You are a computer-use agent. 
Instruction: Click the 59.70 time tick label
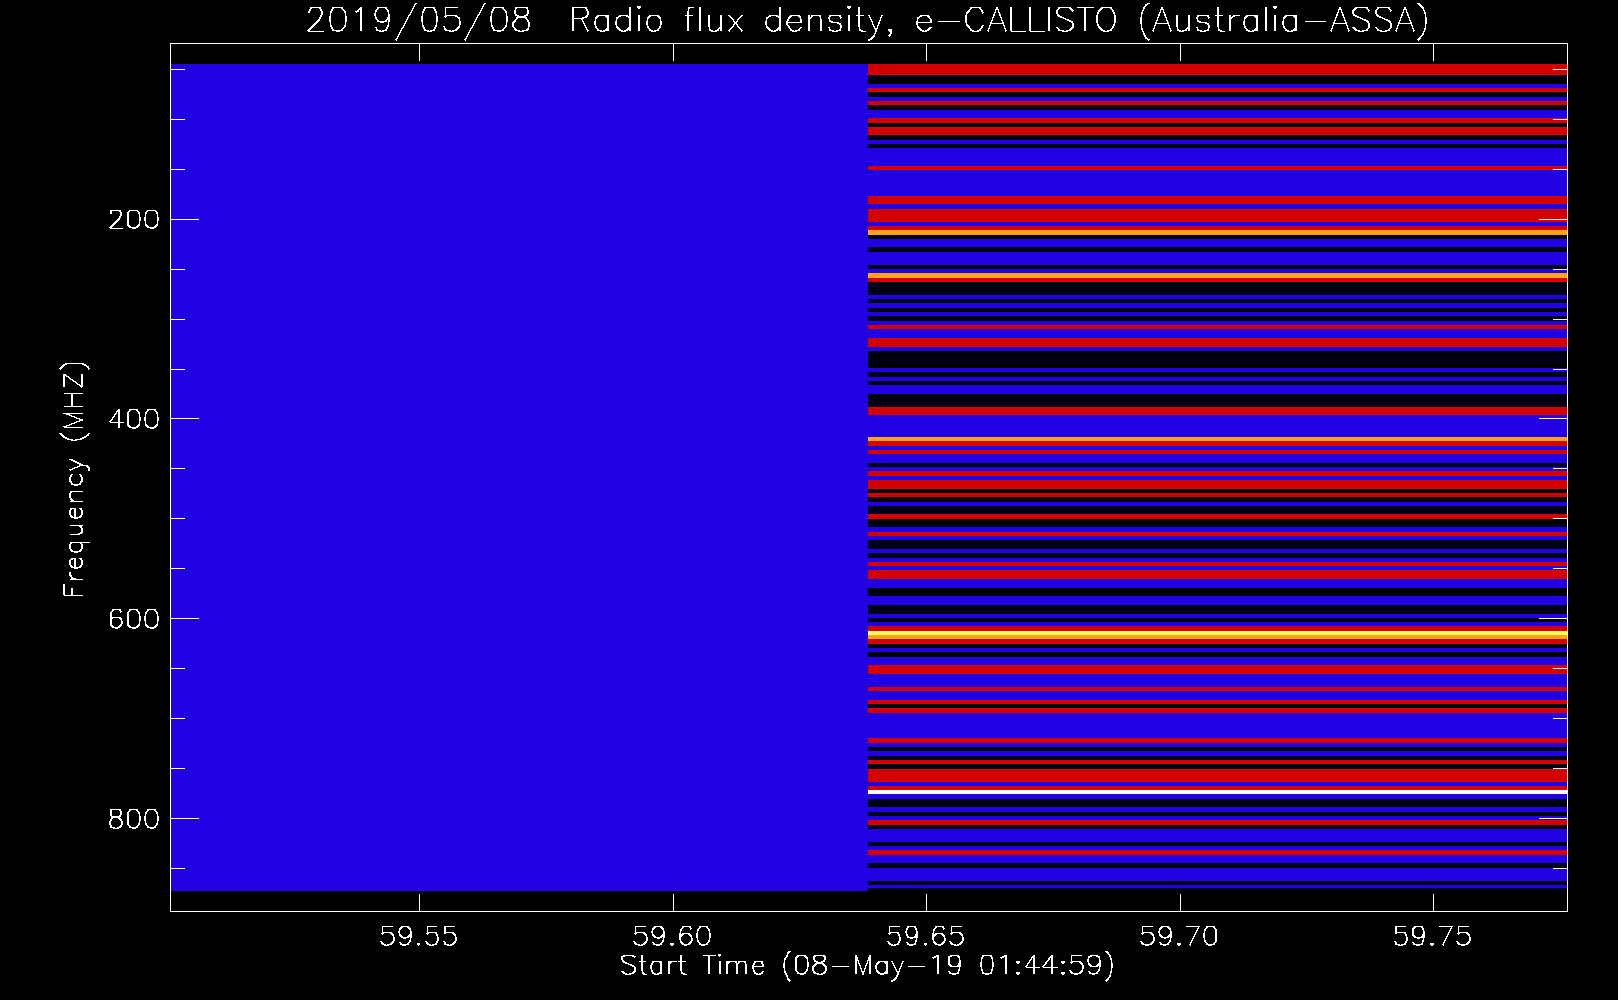[1180, 936]
